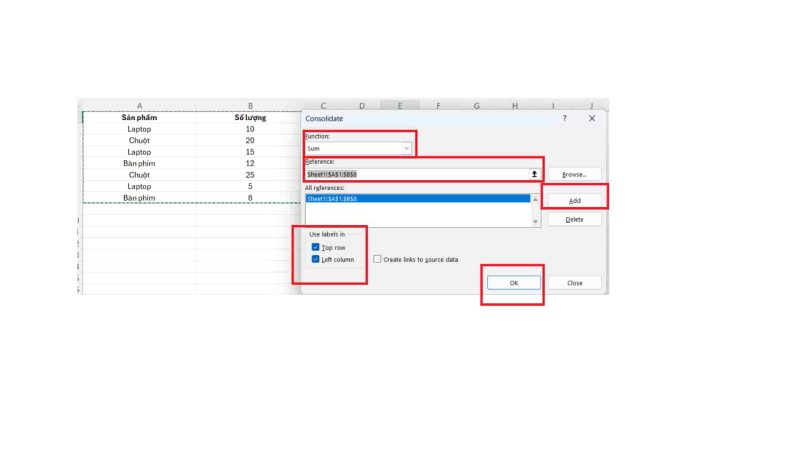Click the Browse... button

pos(574,174)
